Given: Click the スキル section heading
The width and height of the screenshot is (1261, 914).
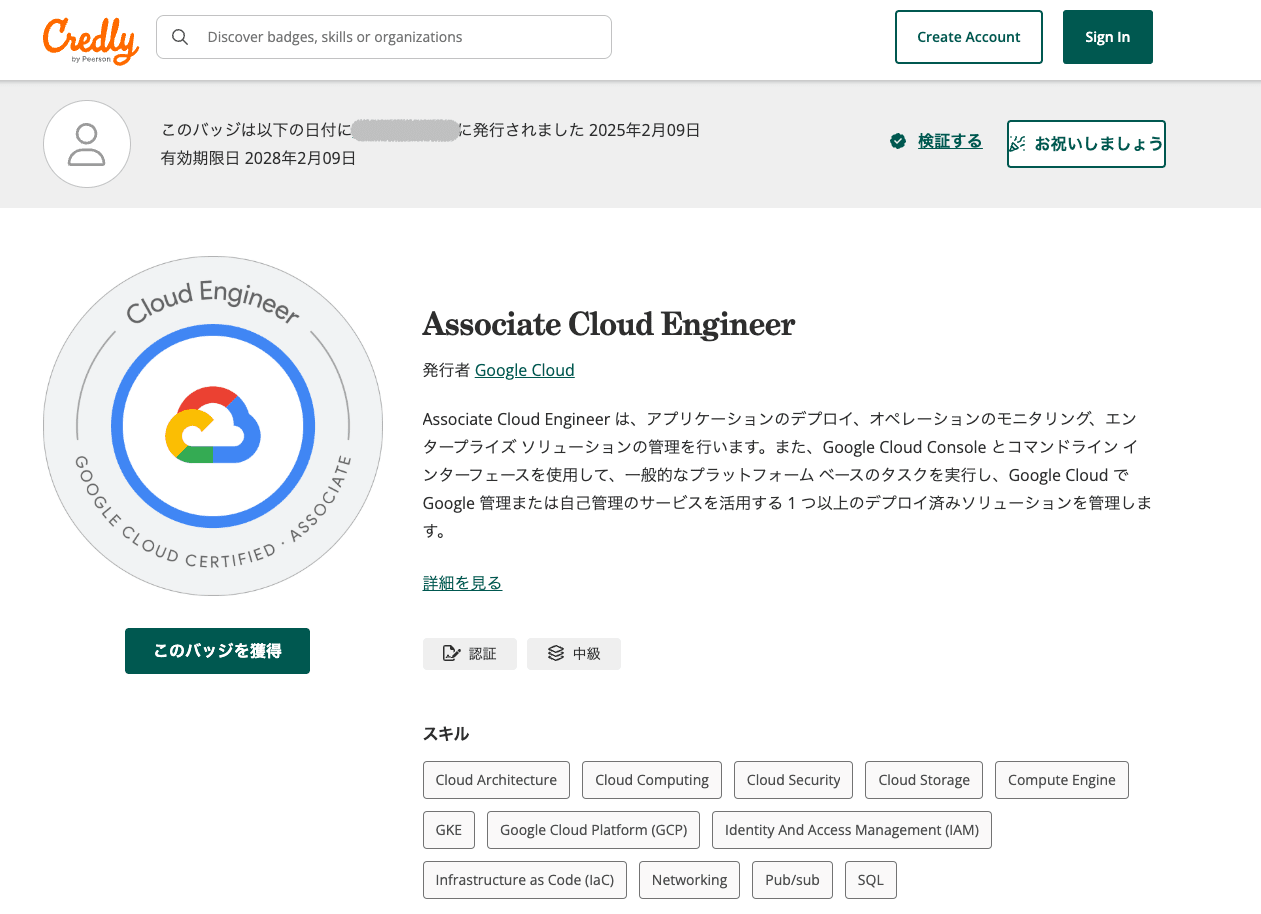Looking at the screenshot, I should pyautogui.click(x=446, y=734).
